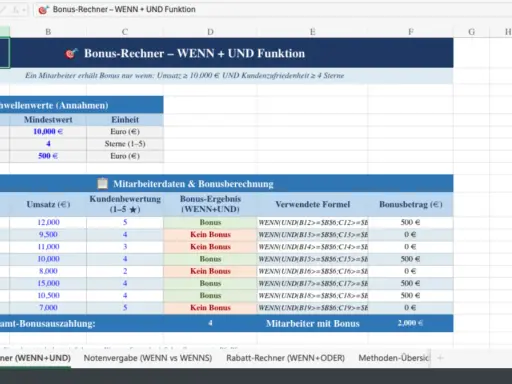Select column B header
Viewport: 512px width, 384px height.
(x=48, y=32)
